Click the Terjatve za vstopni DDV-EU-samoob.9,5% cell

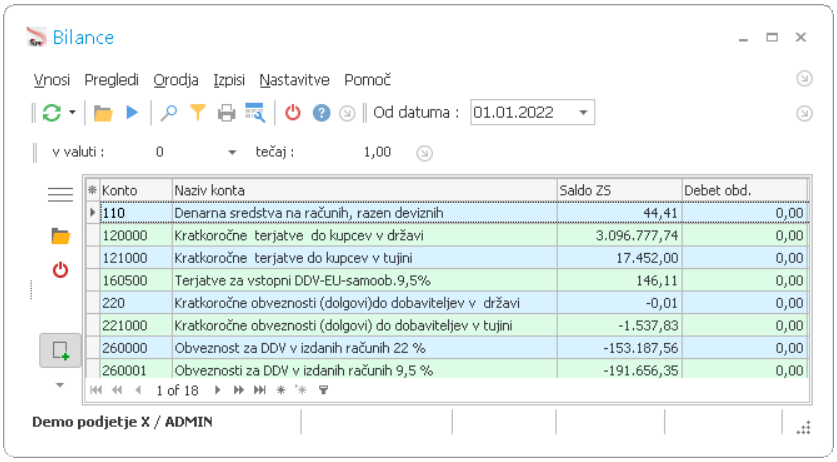[365, 280]
